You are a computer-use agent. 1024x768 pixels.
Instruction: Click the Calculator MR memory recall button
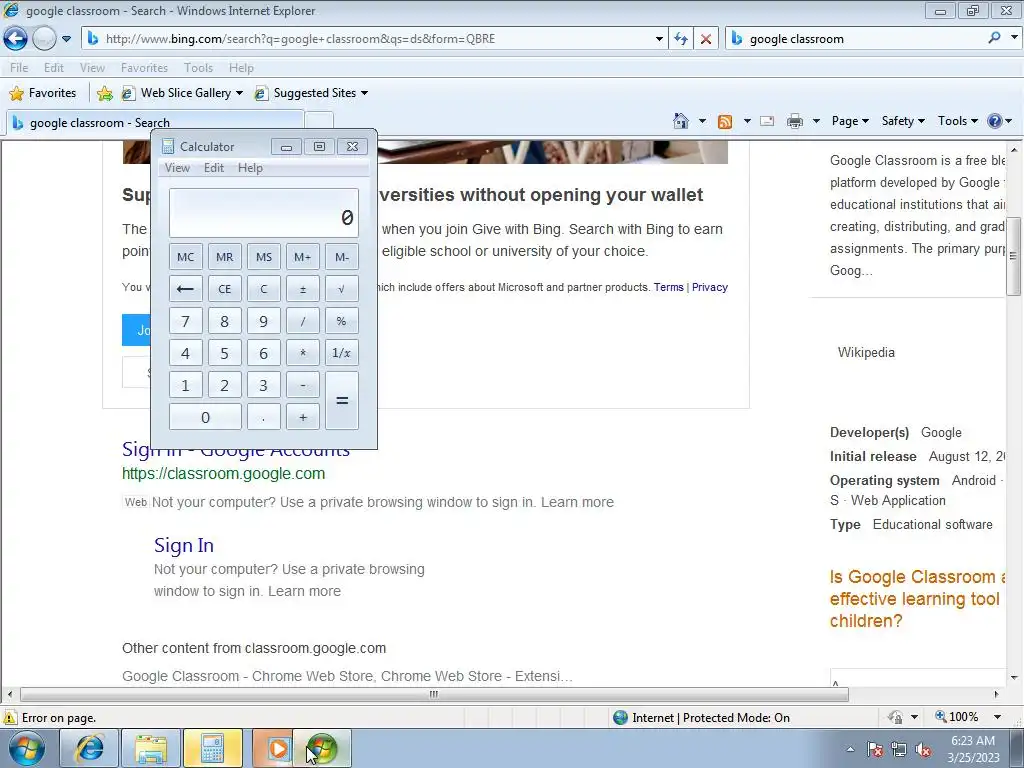pyautogui.click(x=225, y=257)
